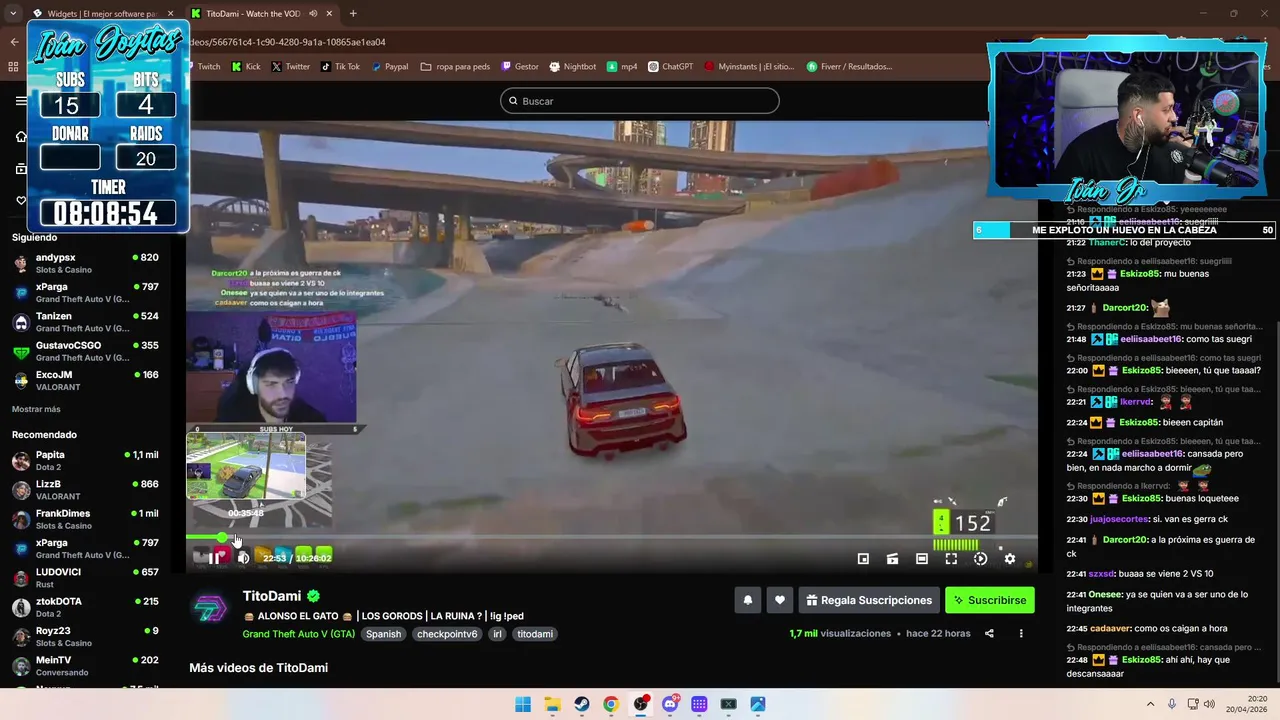Open the Nightbot bookmark
Image resolution: width=1280 pixels, height=720 pixels.
[573, 67]
